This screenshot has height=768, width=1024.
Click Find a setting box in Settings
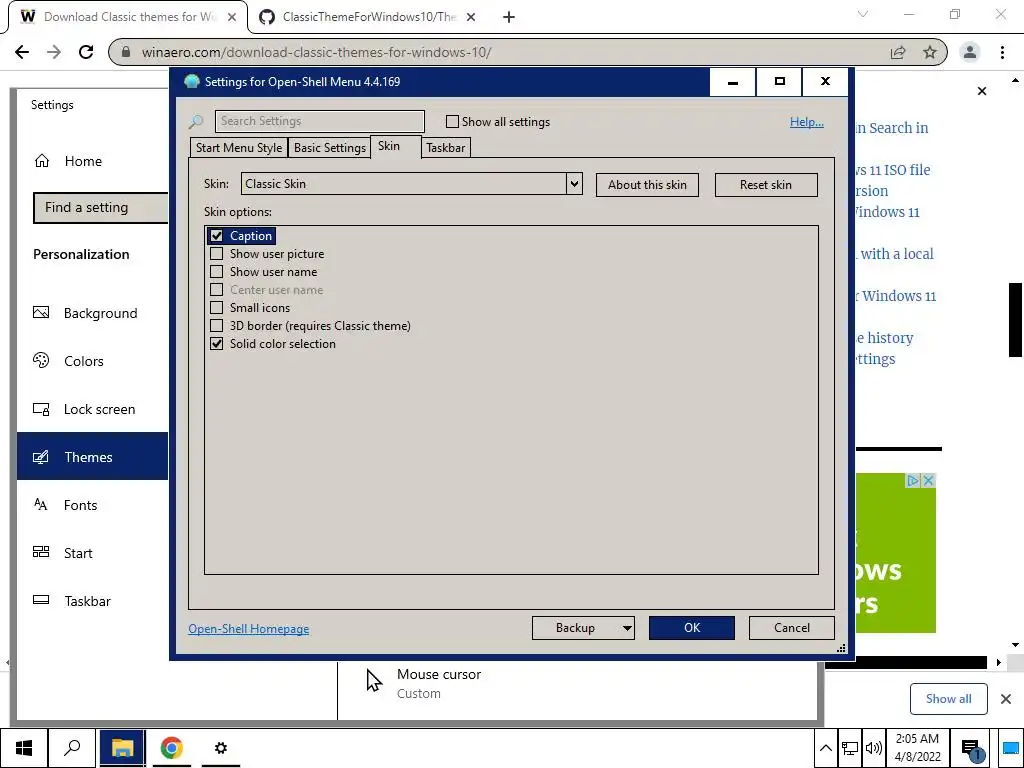(x=101, y=208)
